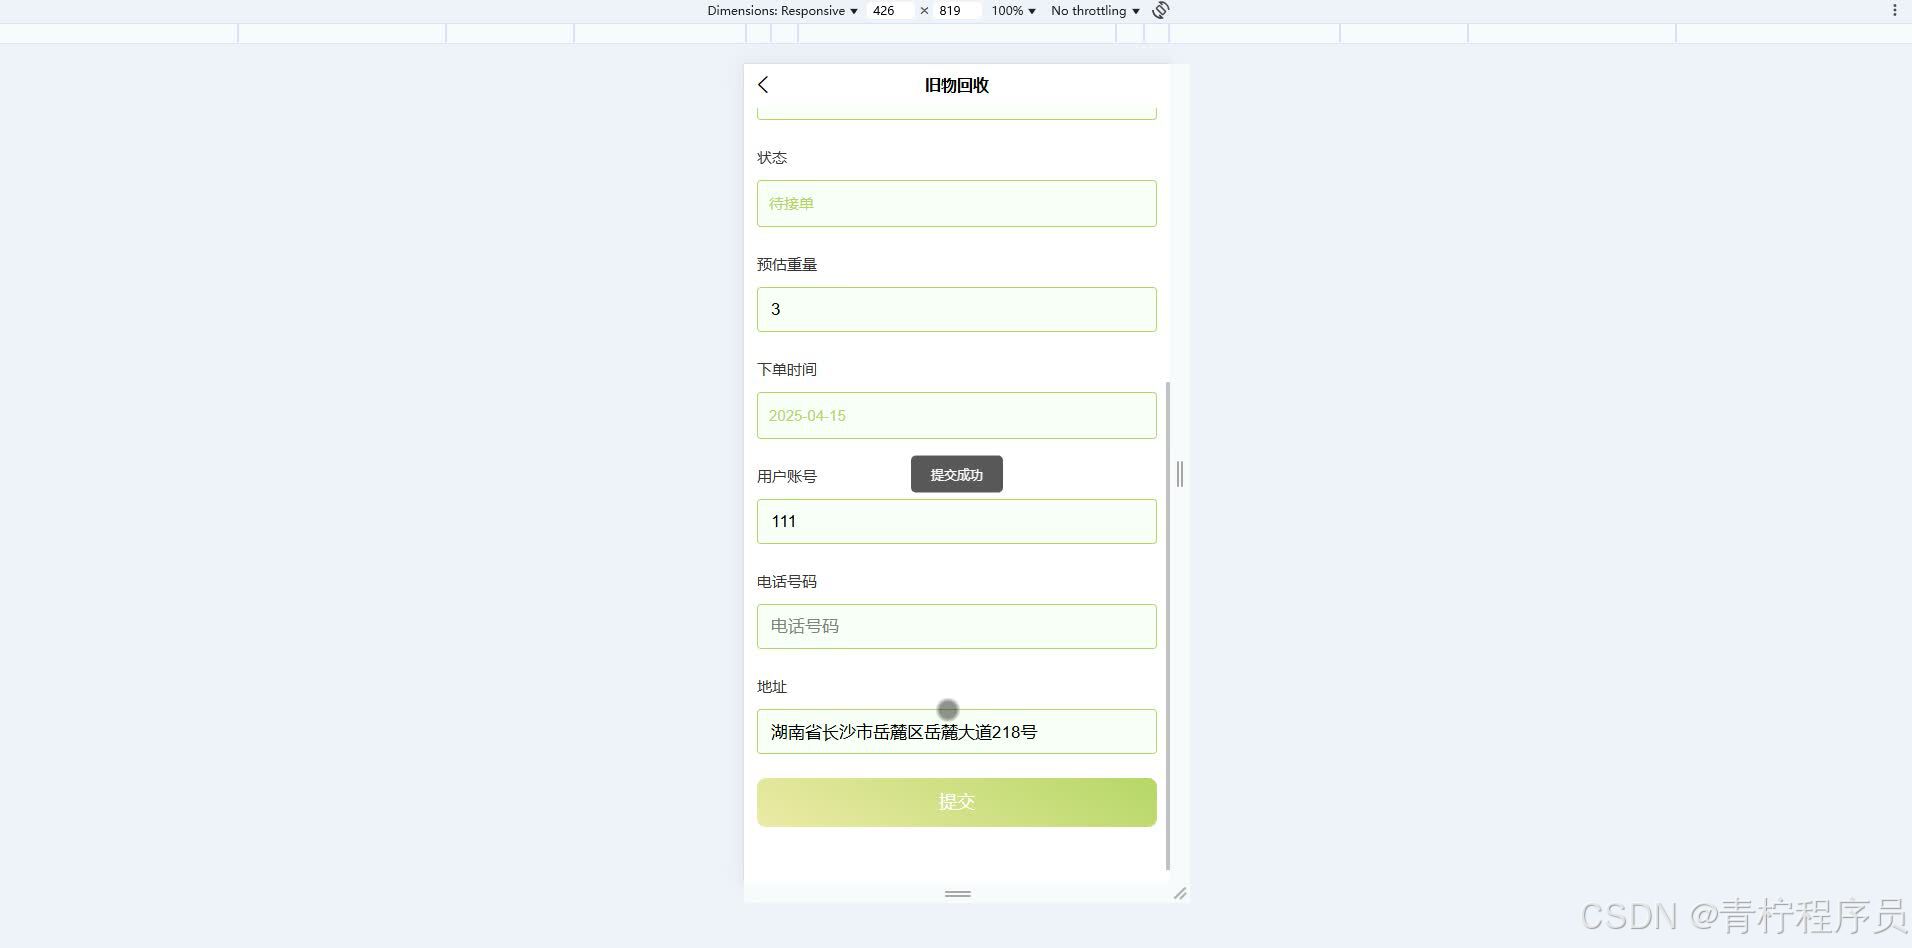Open the DevTools three-dot options menu
The image size is (1912, 948).
(1895, 10)
